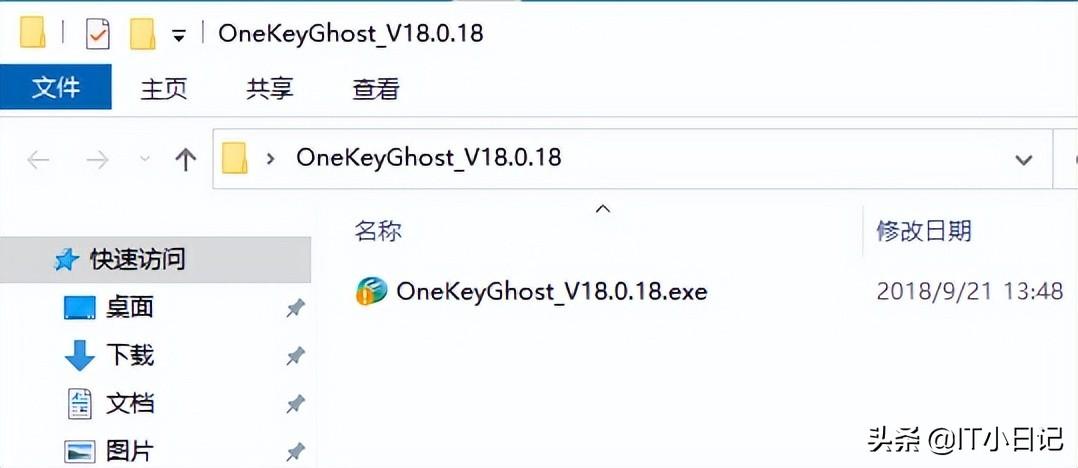This screenshot has width=1078, height=468.
Task: Open the quick access toolbar customize dropdown
Action: [179, 36]
